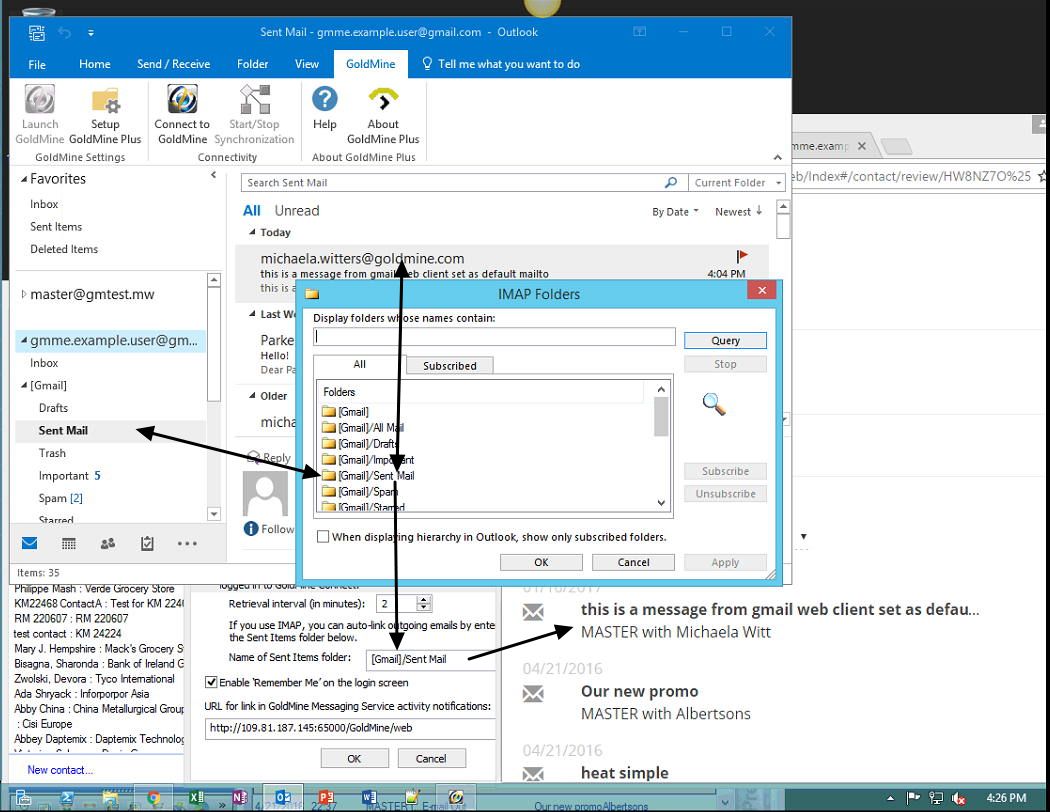Open Outlook from the taskbar

[283, 798]
